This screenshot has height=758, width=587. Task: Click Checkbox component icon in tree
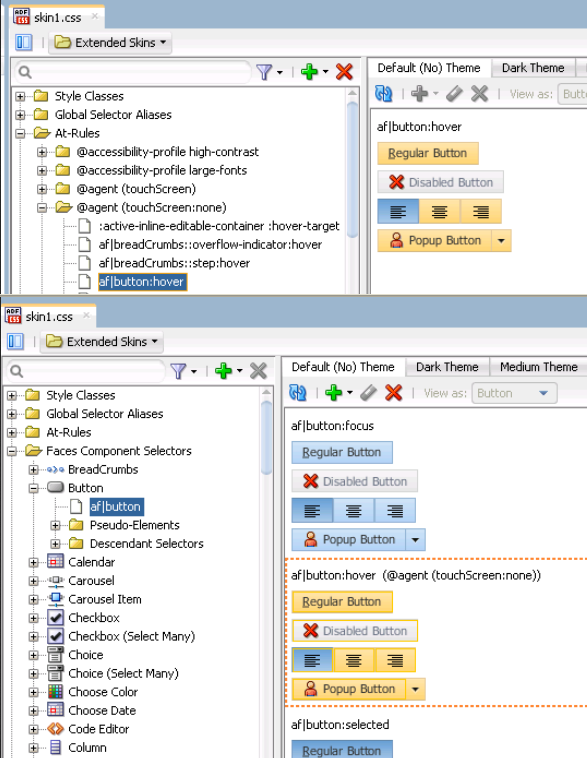pos(56,617)
